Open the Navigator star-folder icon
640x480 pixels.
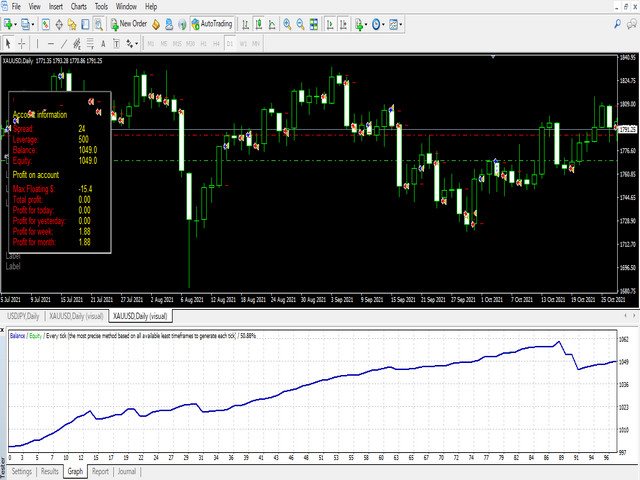pos(72,24)
